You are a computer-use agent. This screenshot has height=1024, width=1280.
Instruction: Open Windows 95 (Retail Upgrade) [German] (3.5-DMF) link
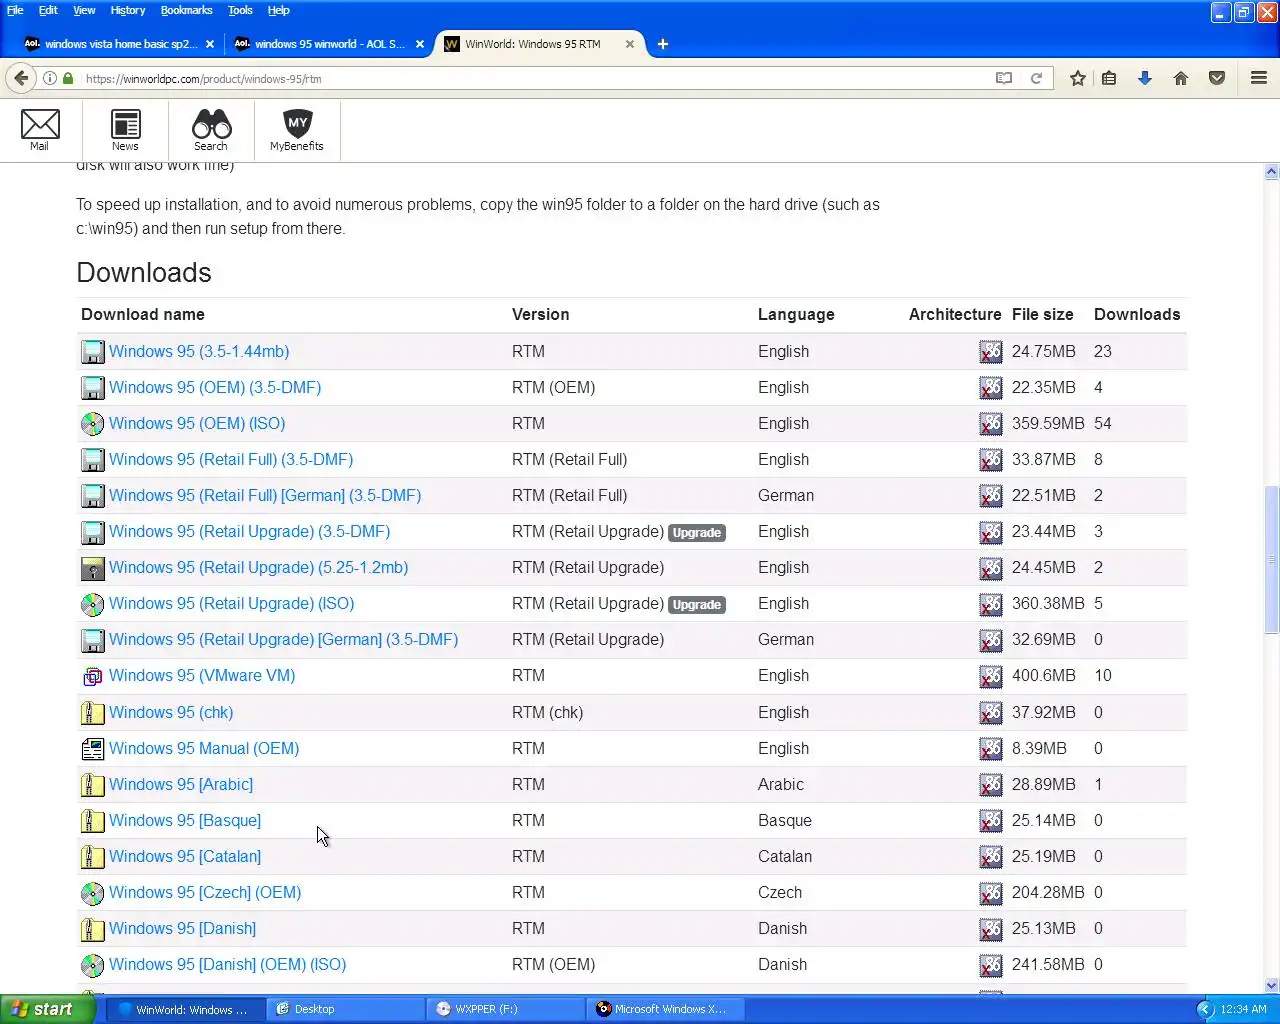(284, 639)
